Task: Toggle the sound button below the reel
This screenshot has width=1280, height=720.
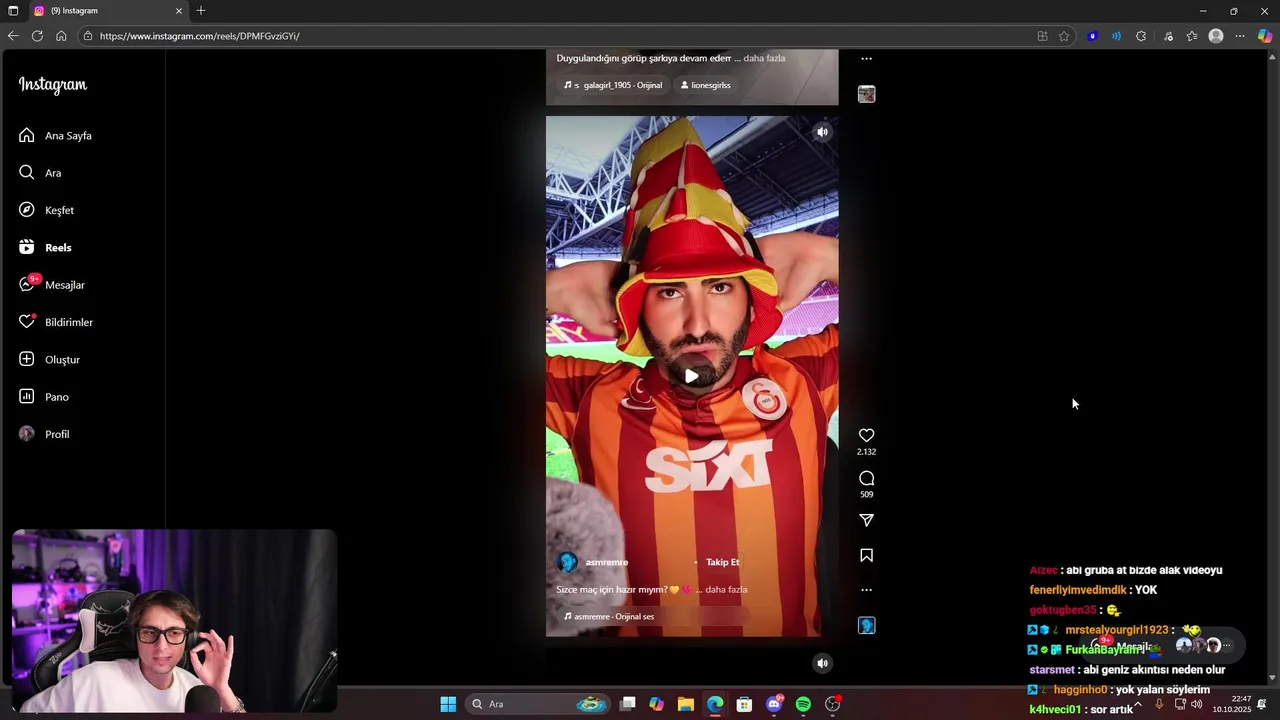Action: coord(822,663)
